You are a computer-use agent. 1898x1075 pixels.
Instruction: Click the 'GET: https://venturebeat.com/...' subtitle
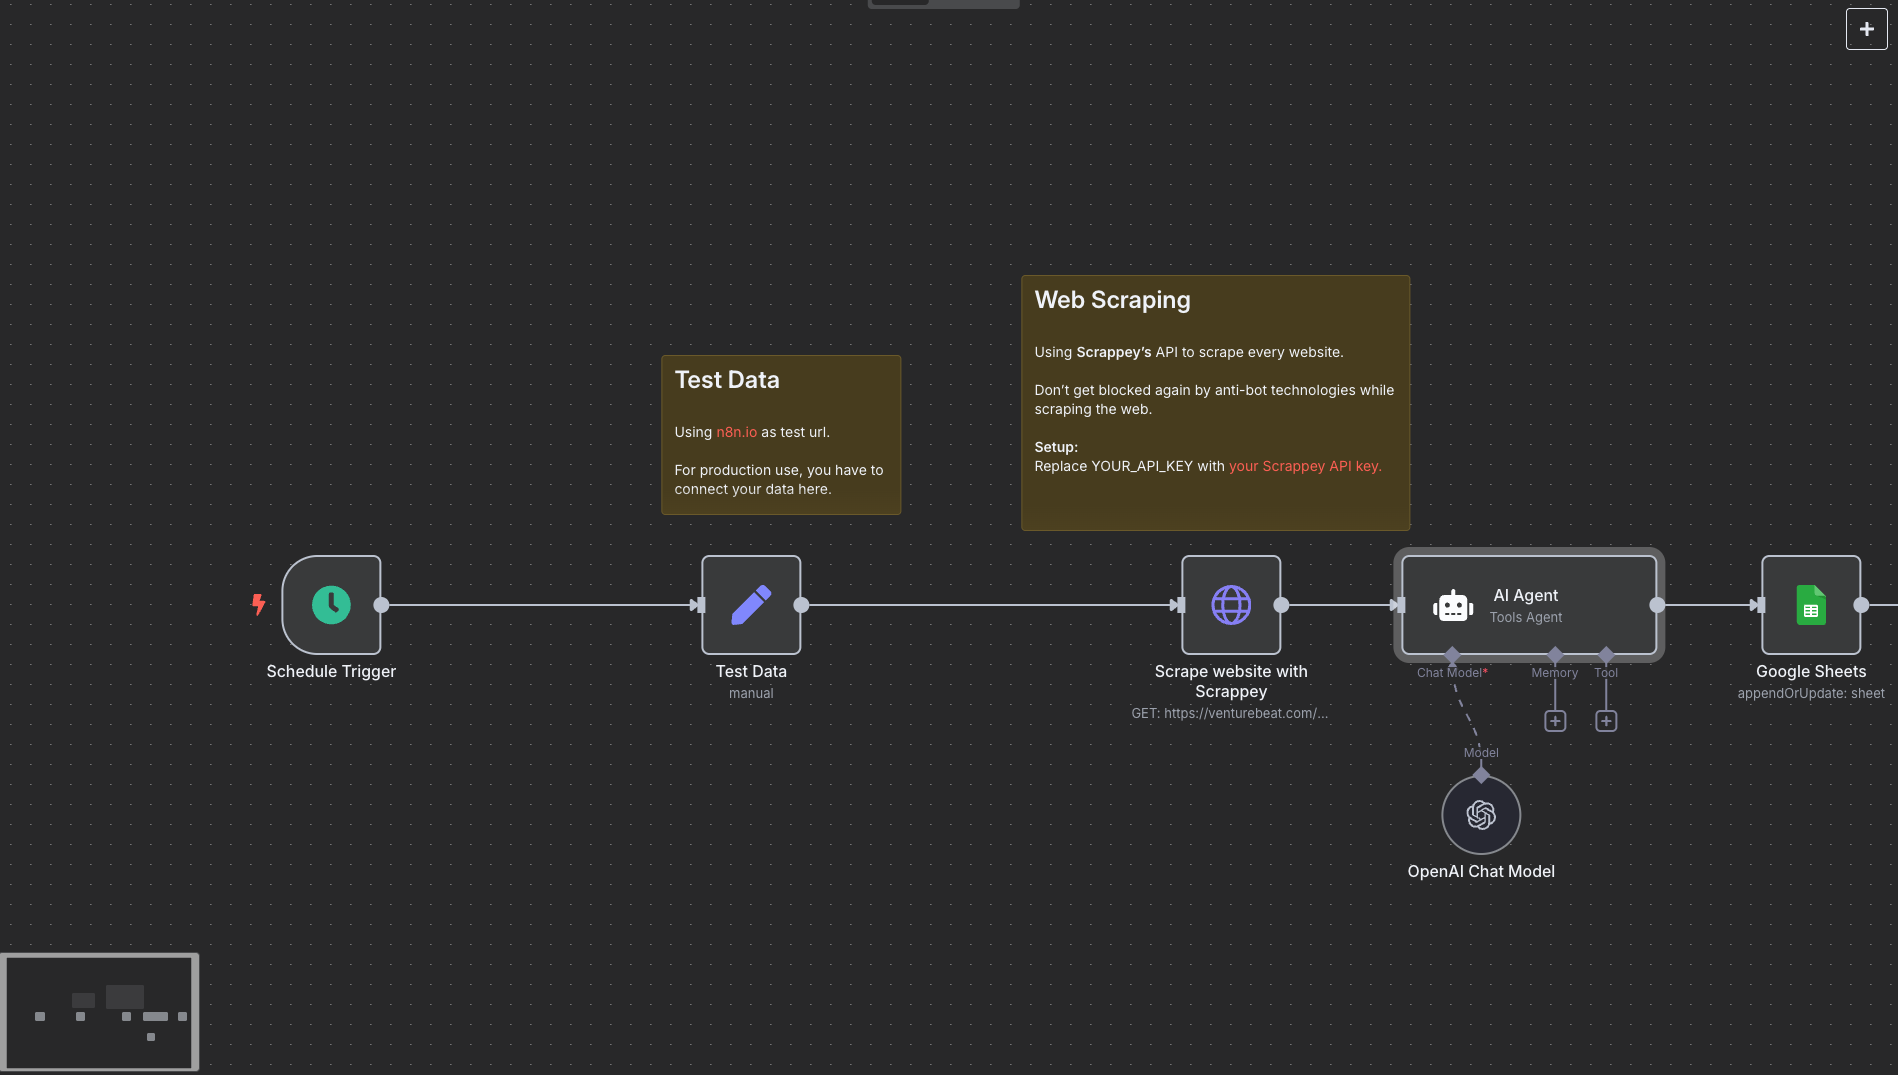[1230, 713]
